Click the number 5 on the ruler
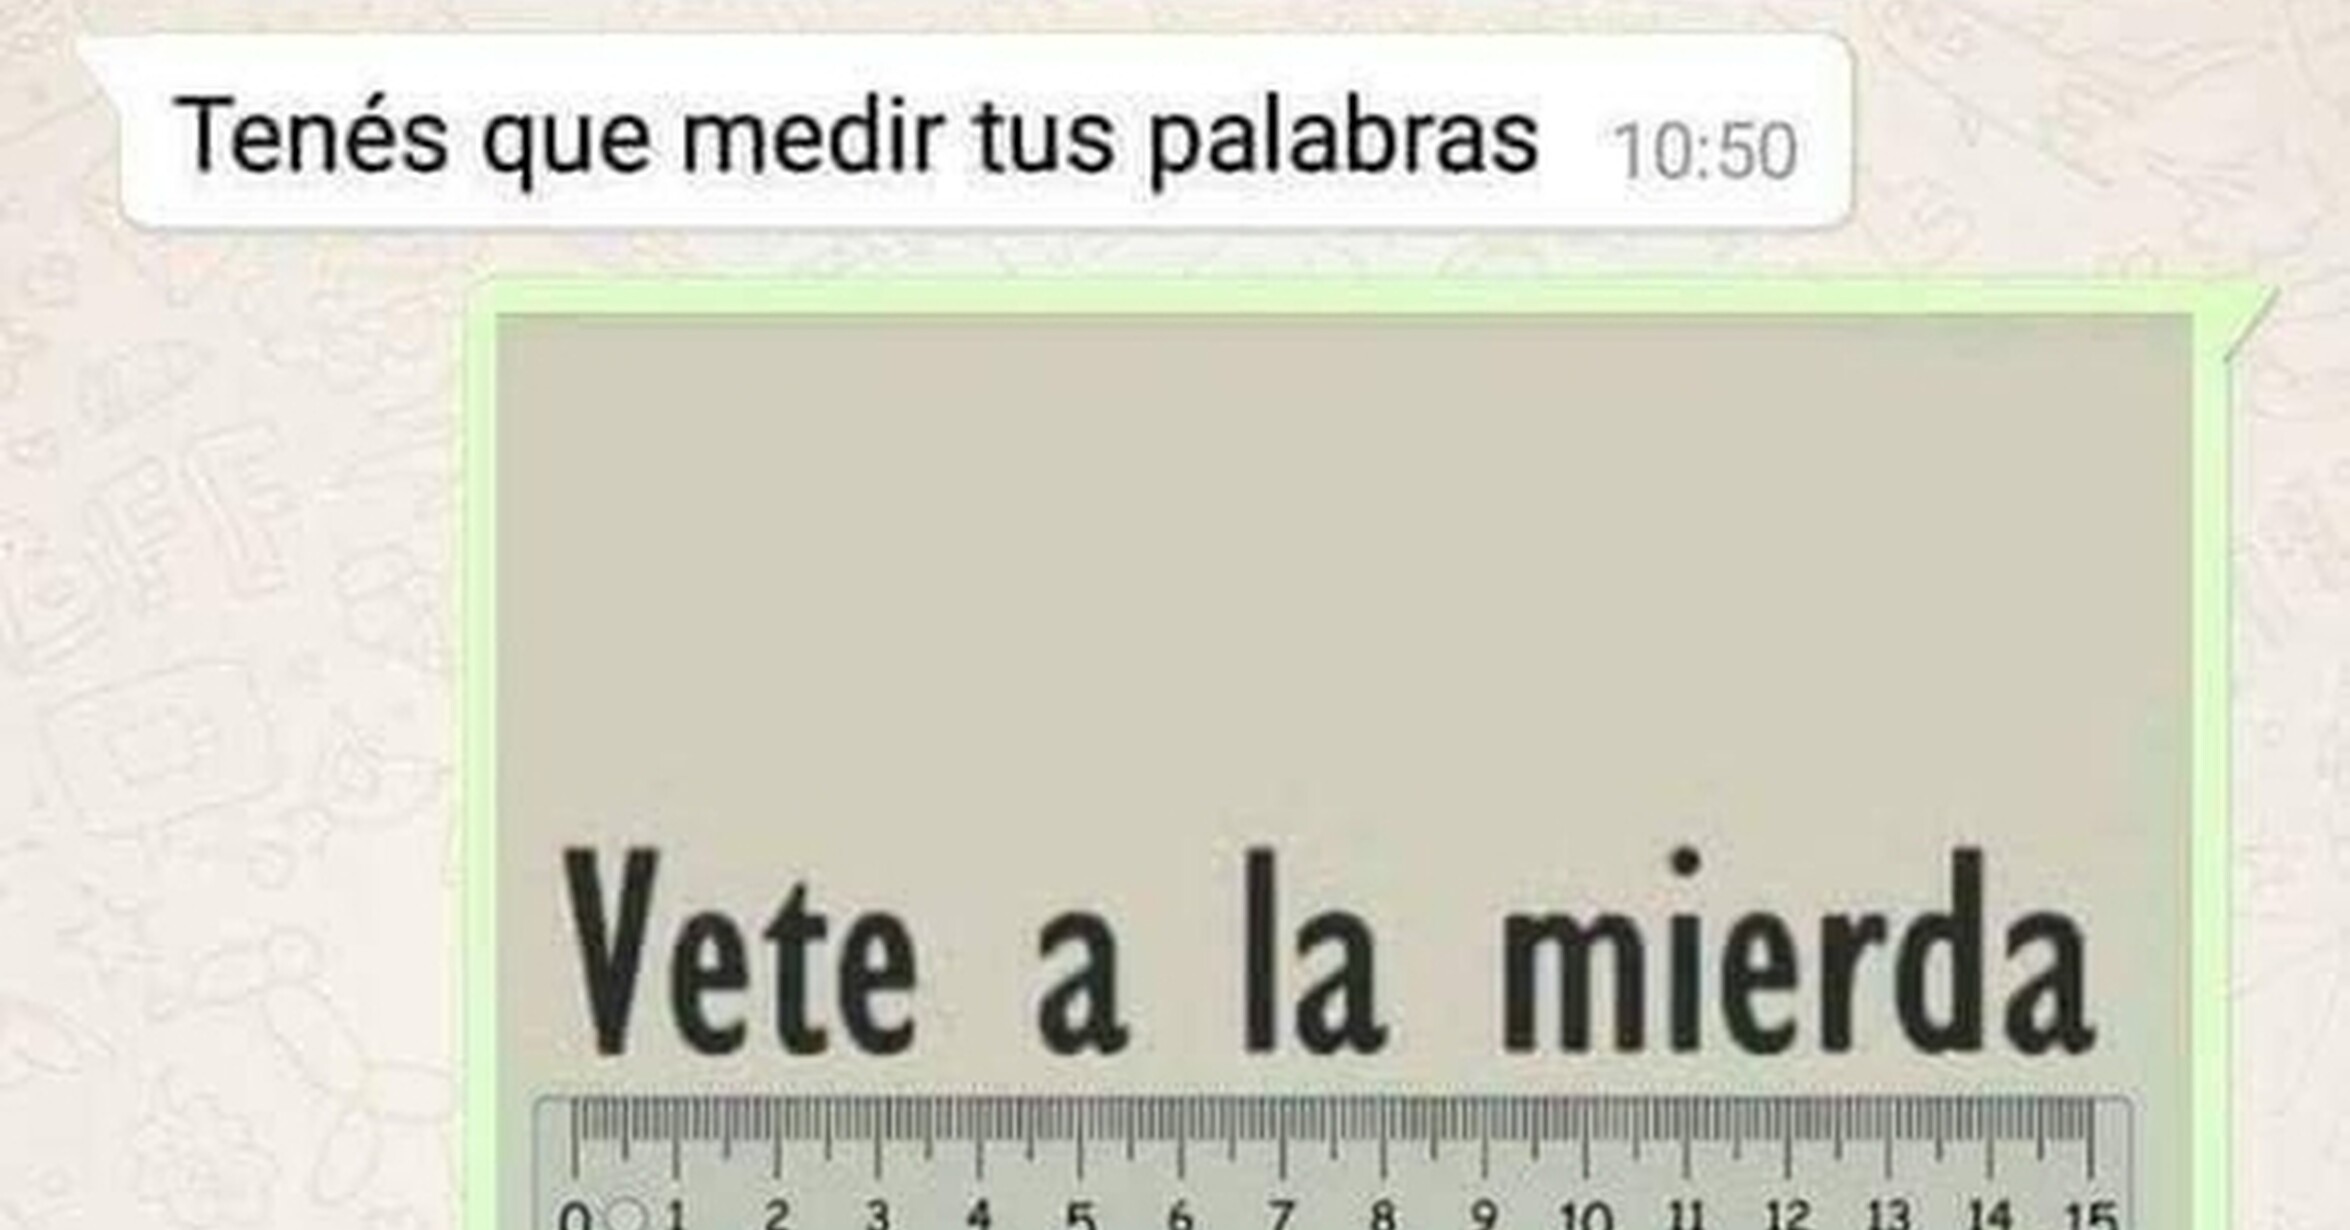 click(x=1079, y=1215)
